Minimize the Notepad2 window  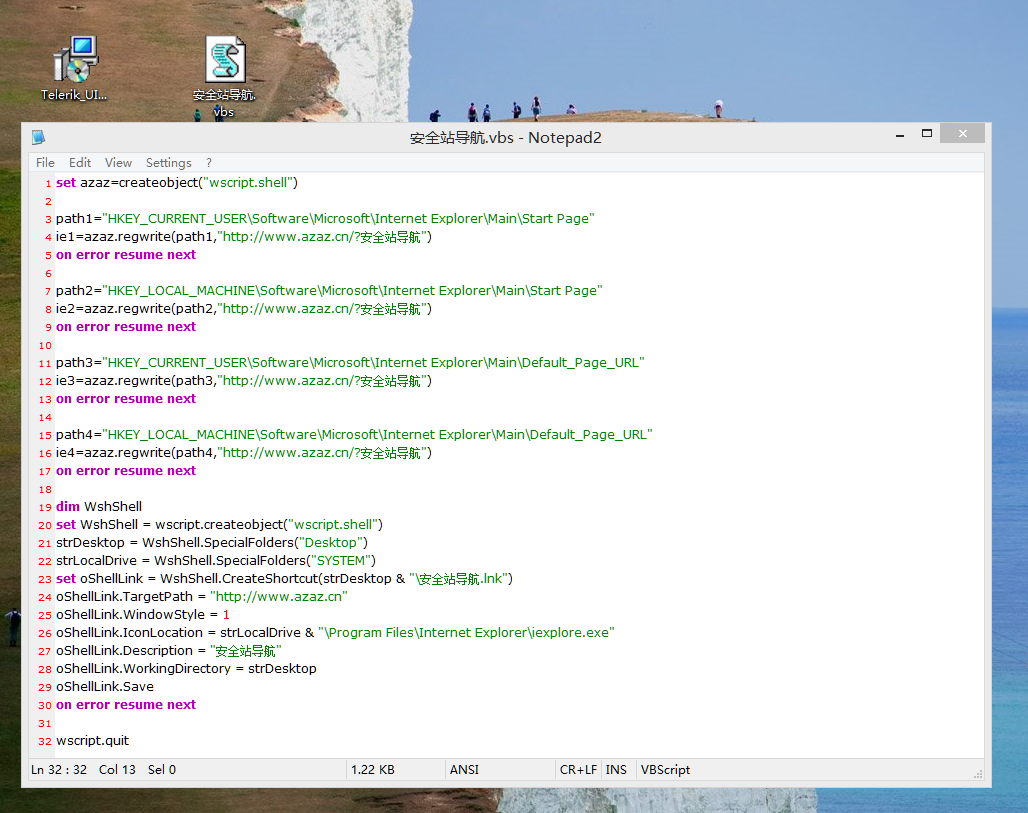pos(900,134)
